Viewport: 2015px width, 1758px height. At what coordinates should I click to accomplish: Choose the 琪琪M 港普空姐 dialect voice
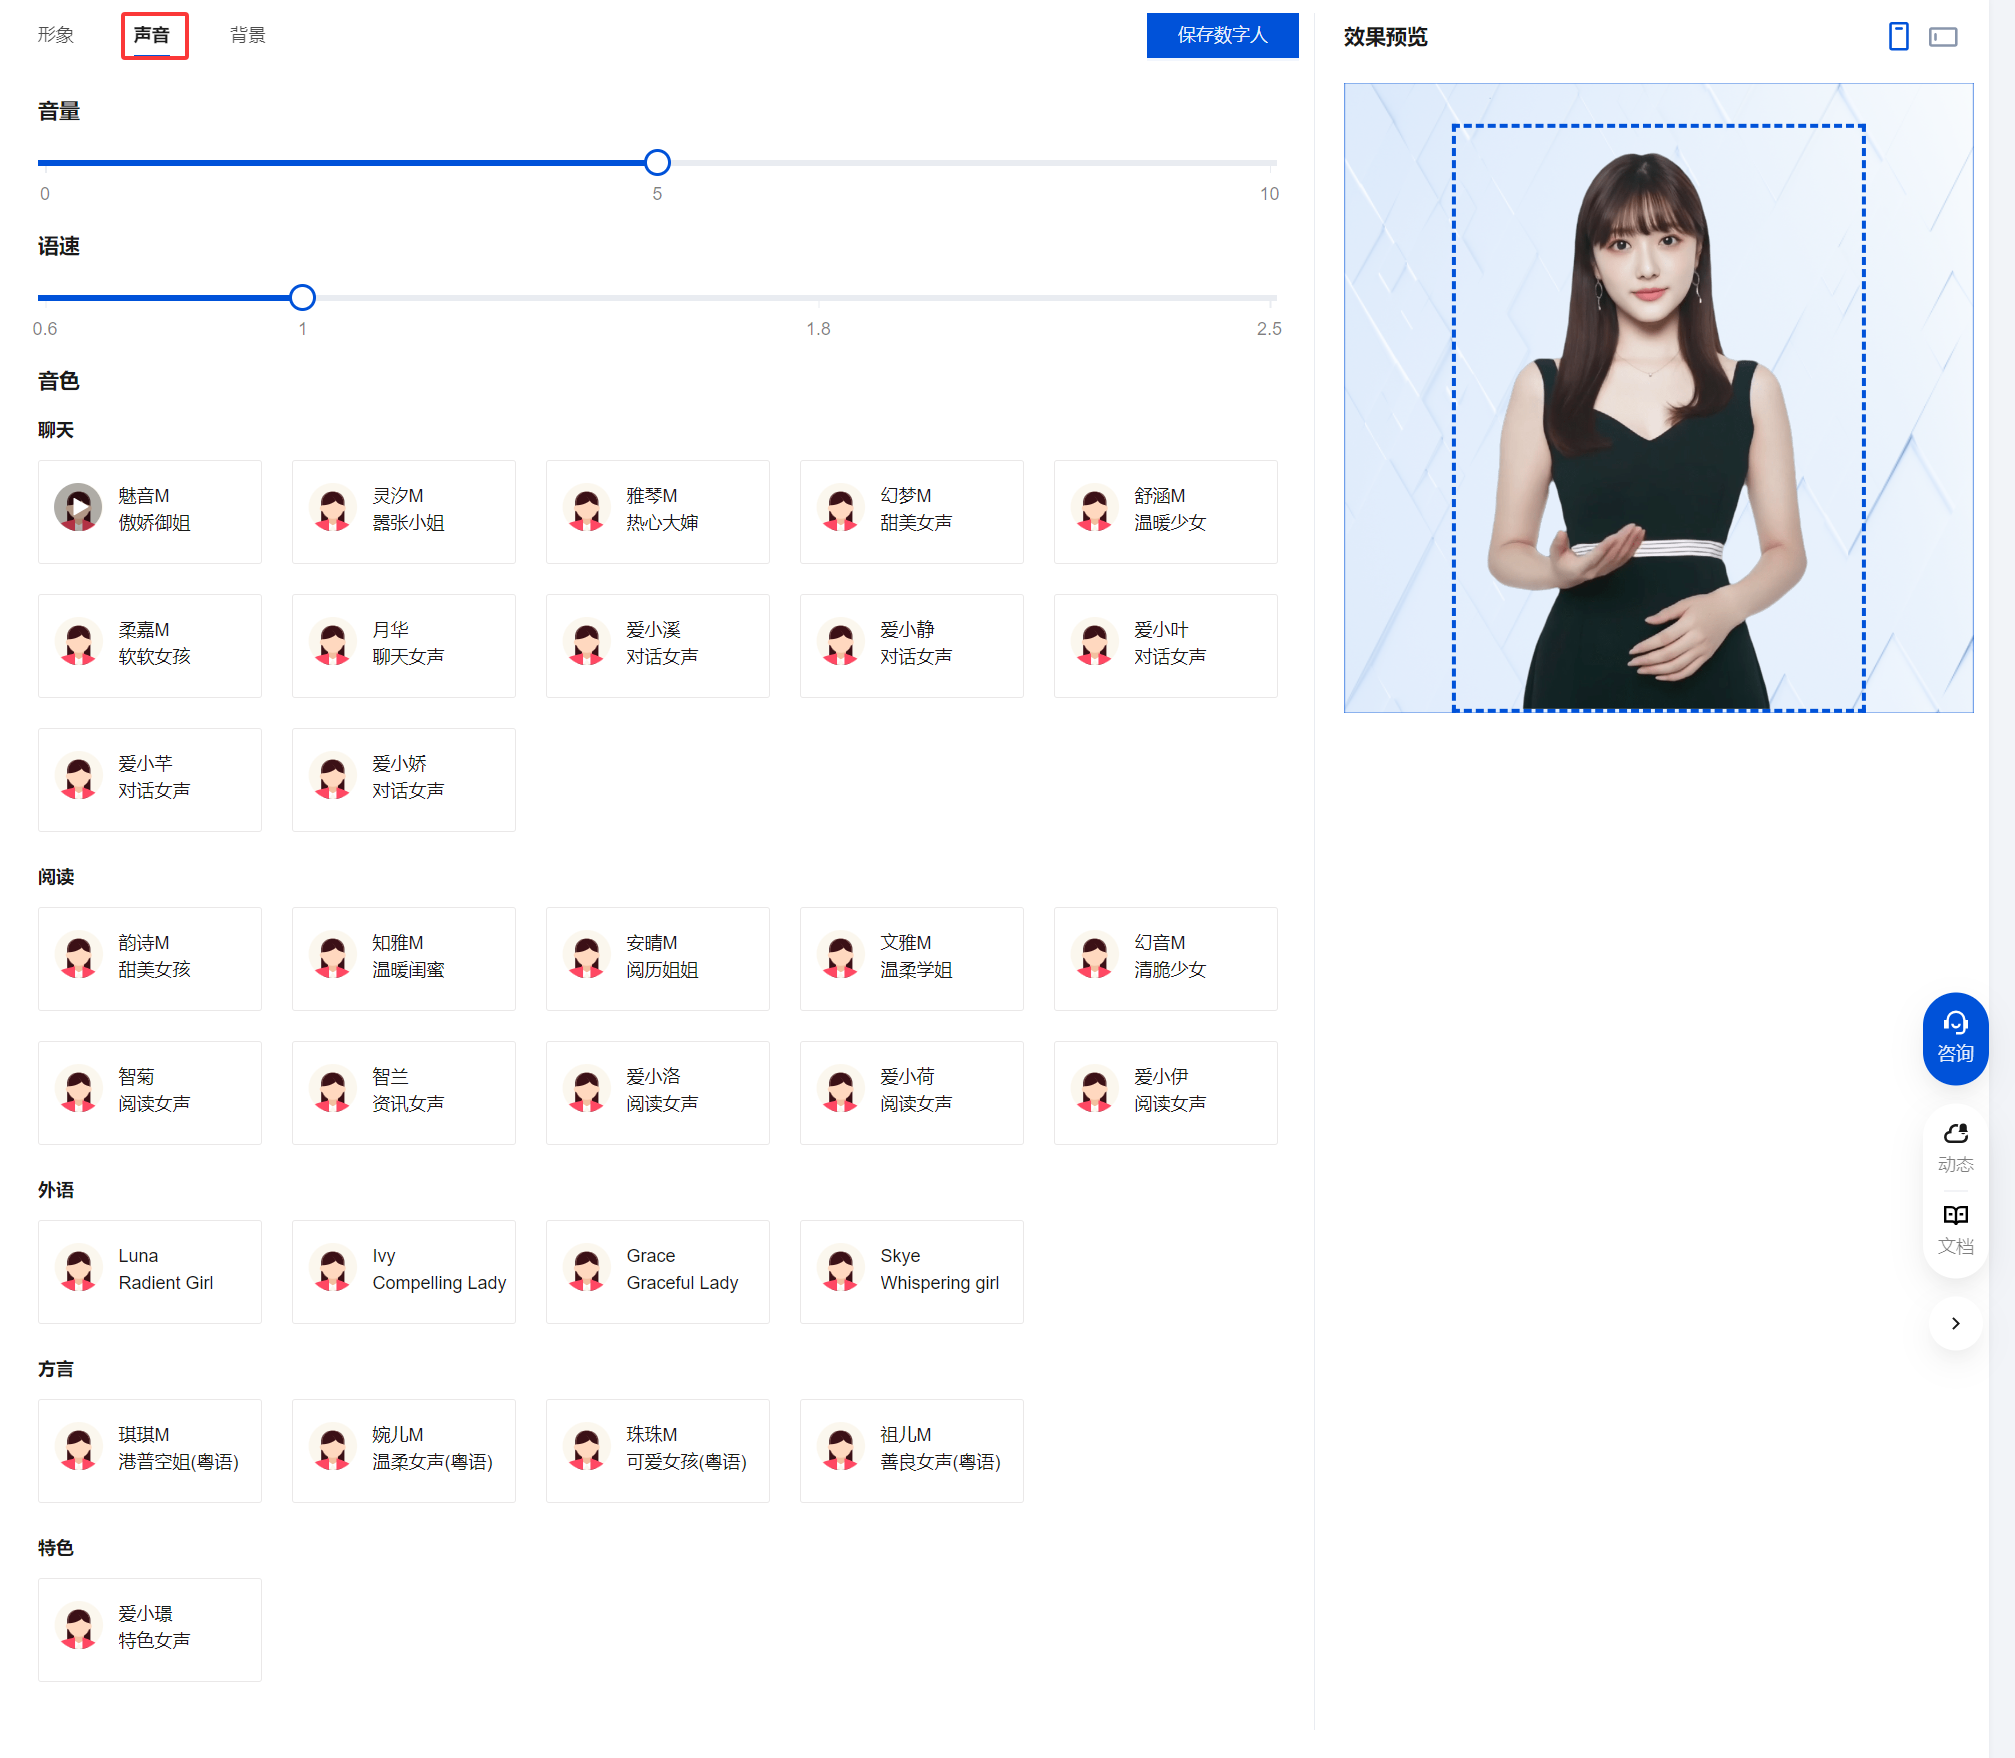coord(150,1450)
